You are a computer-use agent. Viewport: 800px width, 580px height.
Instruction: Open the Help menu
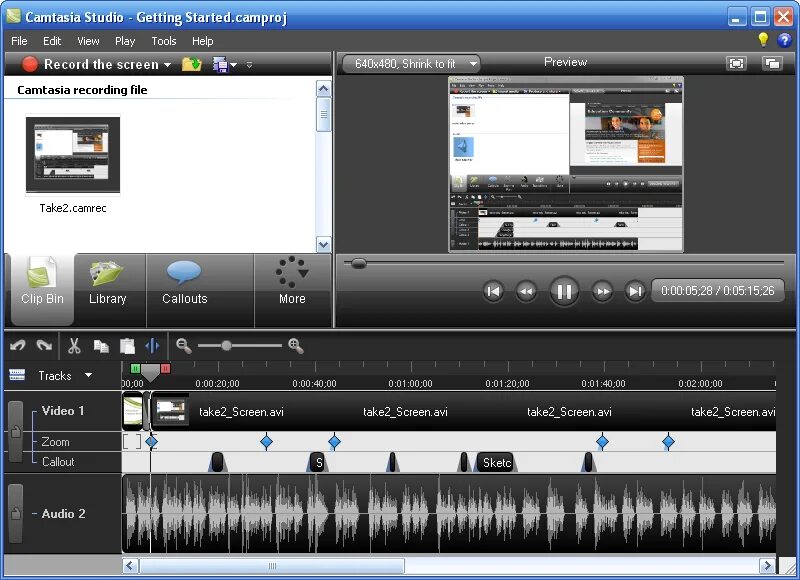coord(203,41)
